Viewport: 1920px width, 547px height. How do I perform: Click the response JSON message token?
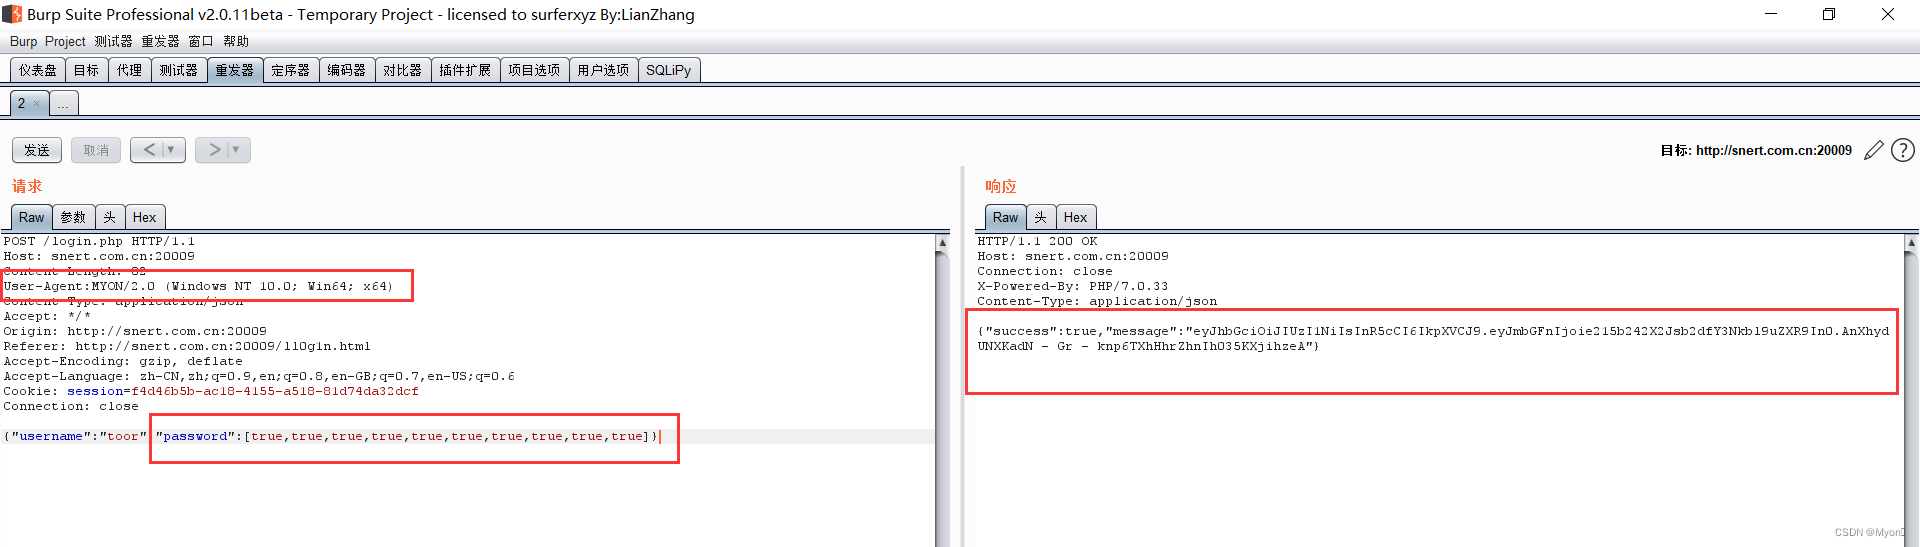click(1433, 339)
